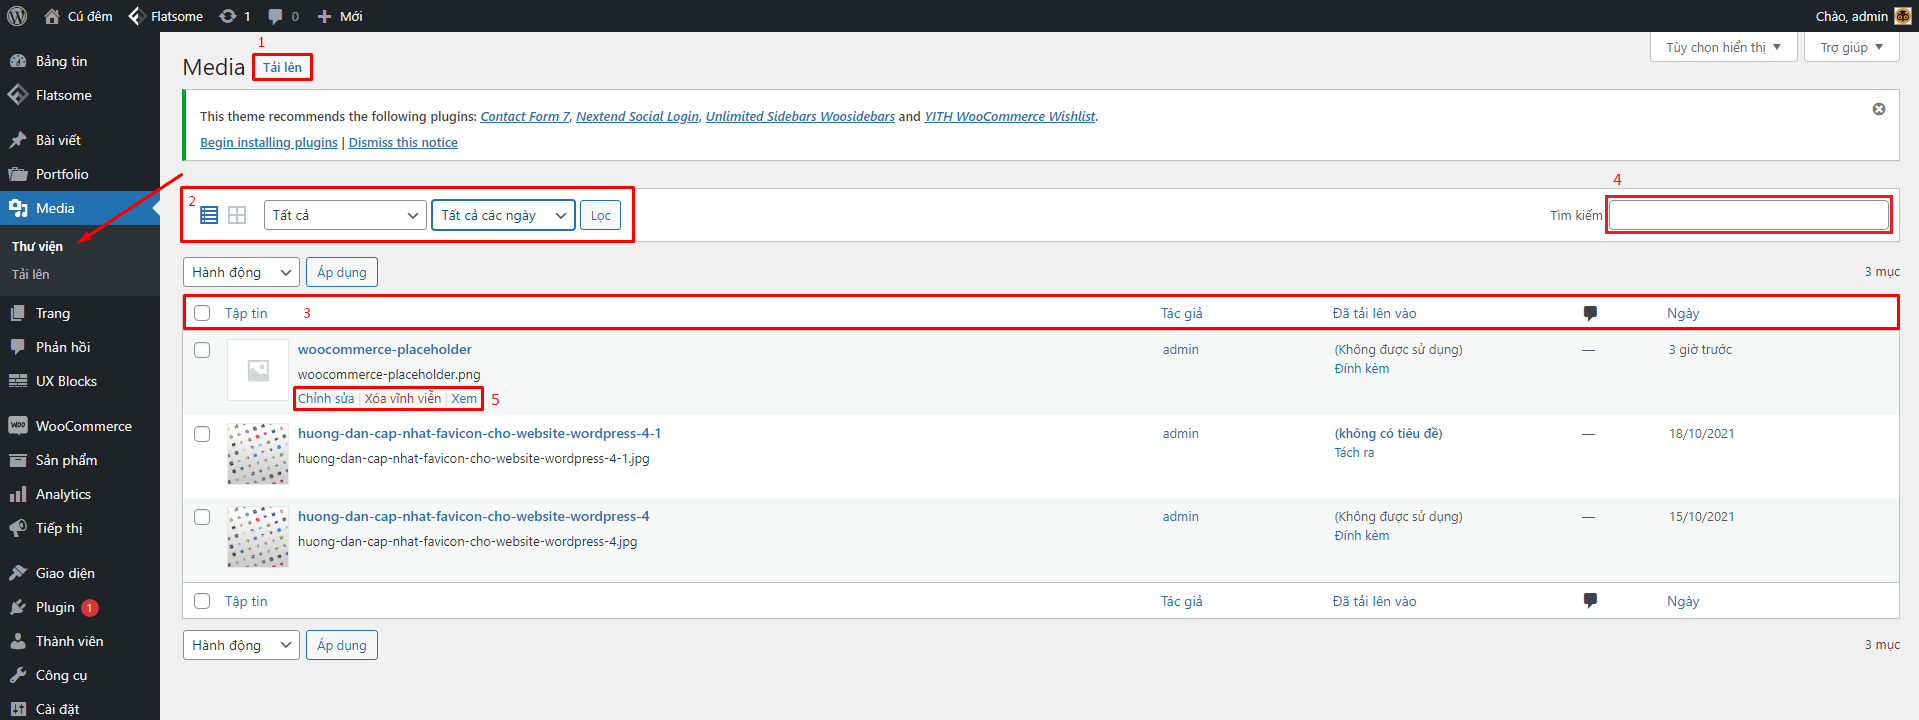Click Tải lên button next to Media
The width and height of the screenshot is (1919, 720).
coord(282,67)
